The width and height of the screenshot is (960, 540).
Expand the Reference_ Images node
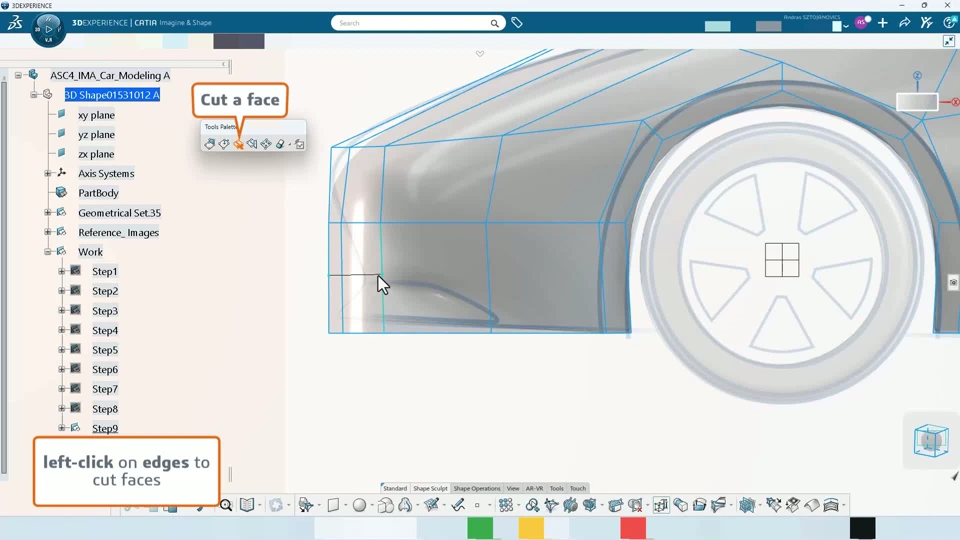[x=48, y=232]
